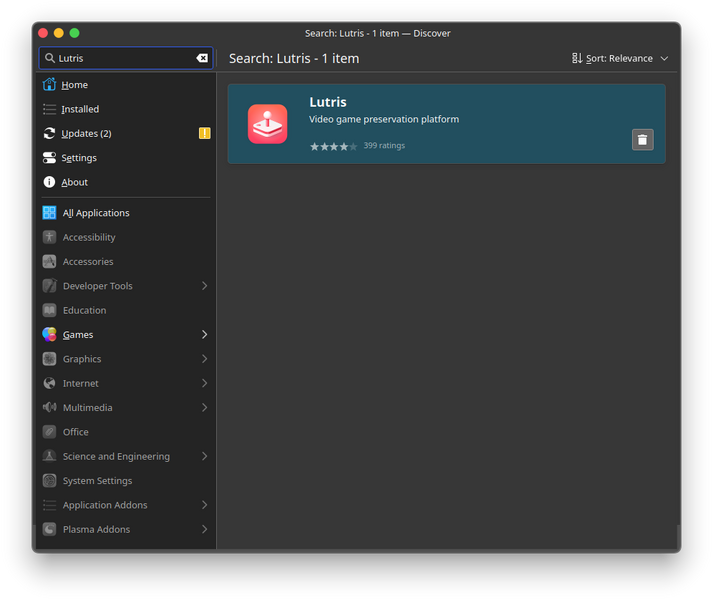Close the Discover window

(x=43, y=33)
